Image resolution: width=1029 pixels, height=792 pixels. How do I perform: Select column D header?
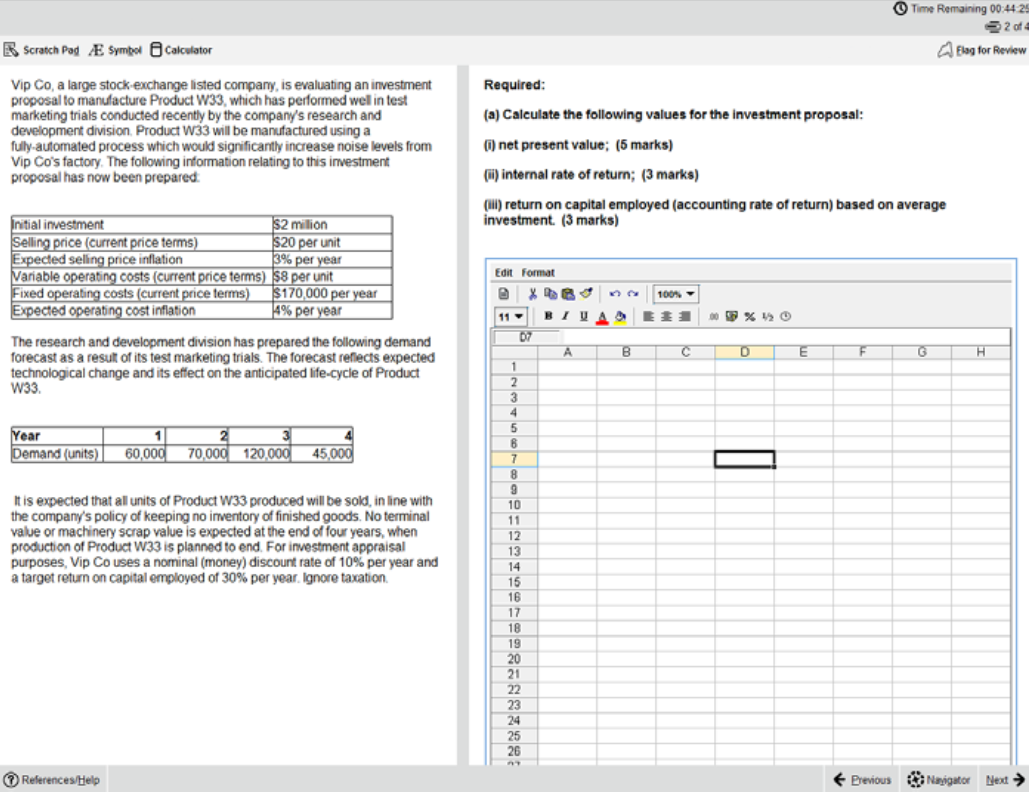pos(744,352)
